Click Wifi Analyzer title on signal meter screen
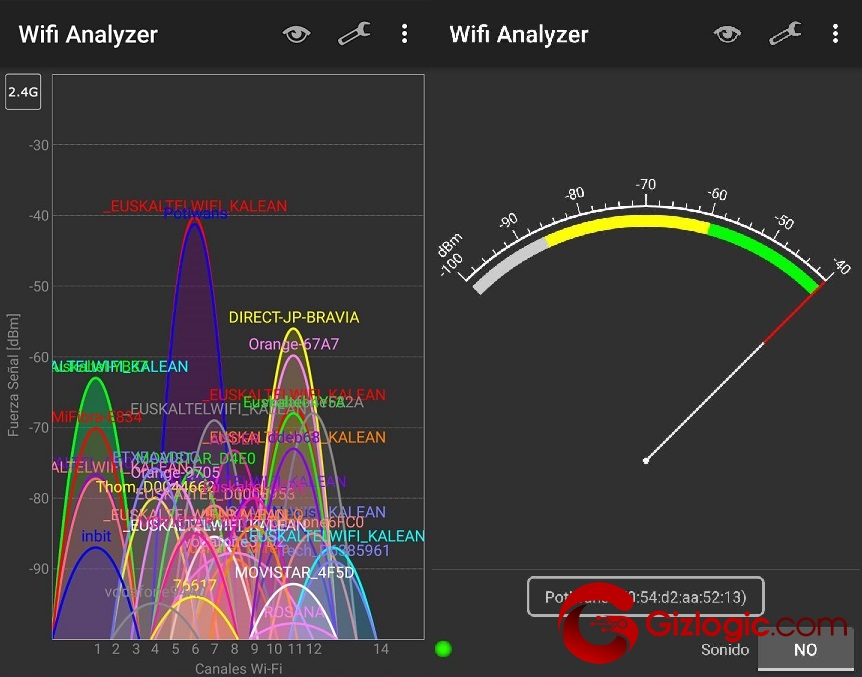Viewport: 862px width, 677px height. (x=519, y=34)
